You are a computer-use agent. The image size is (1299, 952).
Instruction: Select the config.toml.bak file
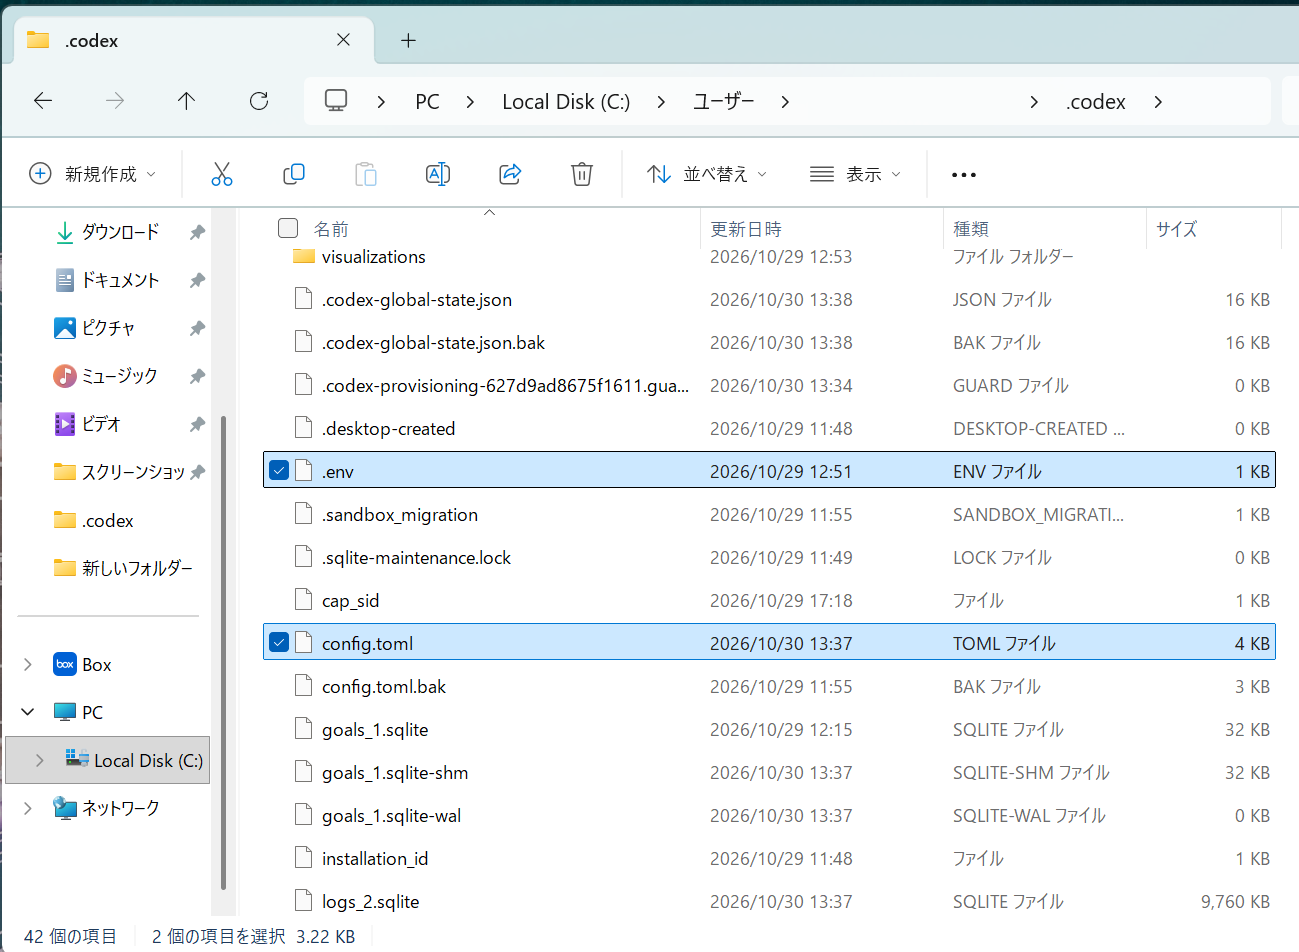(x=769, y=686)
